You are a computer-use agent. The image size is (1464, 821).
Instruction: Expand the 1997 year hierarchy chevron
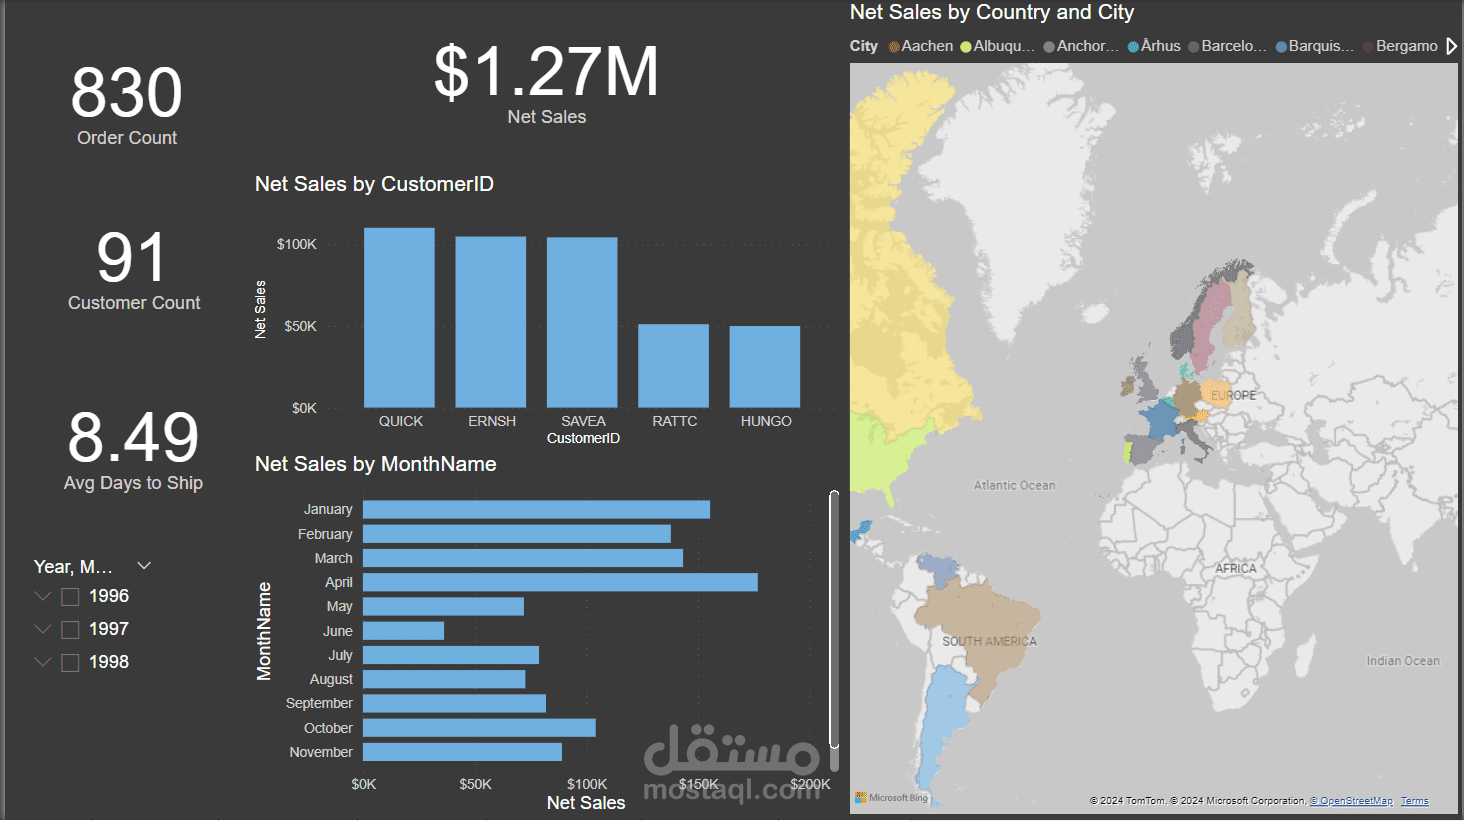click(42, 629)
